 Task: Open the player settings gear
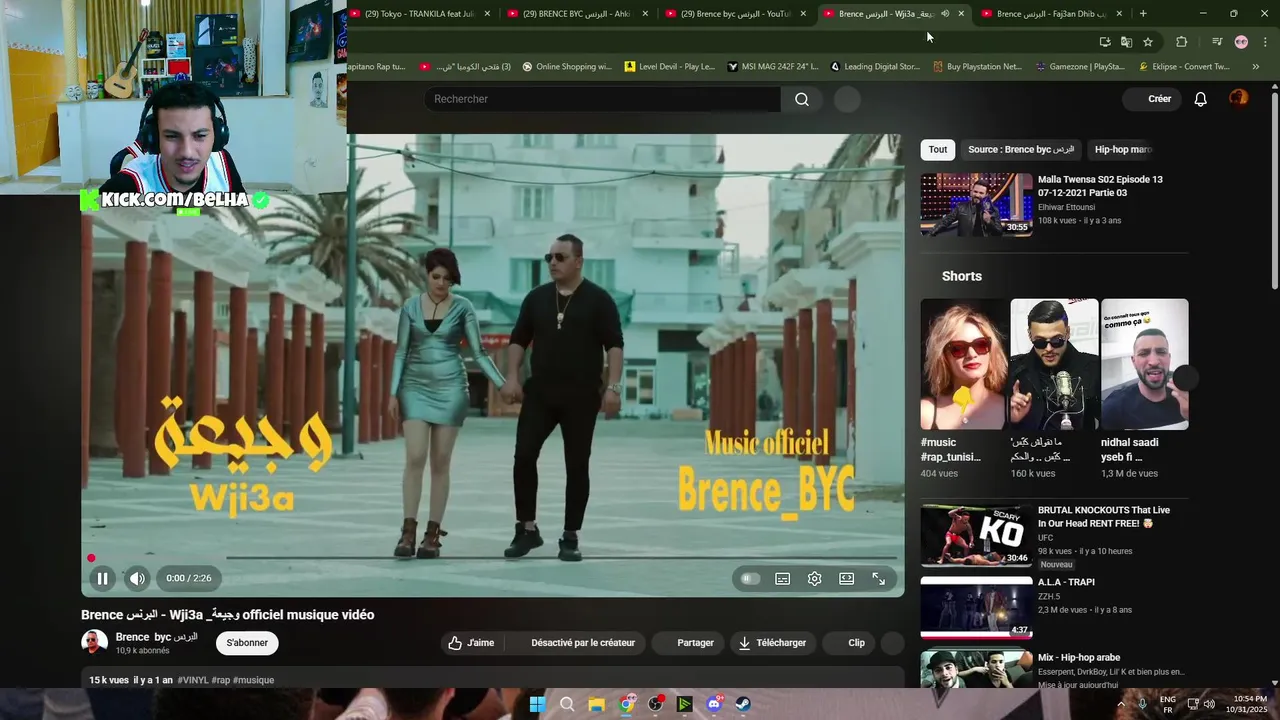815,578
